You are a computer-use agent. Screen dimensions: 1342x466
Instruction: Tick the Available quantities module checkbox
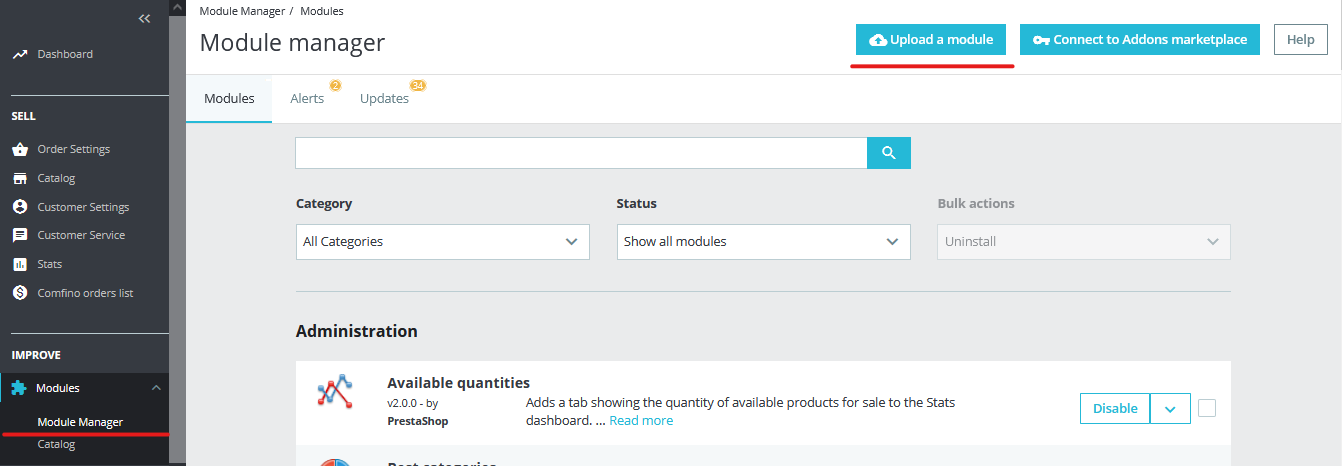[x=1207, y=408]
